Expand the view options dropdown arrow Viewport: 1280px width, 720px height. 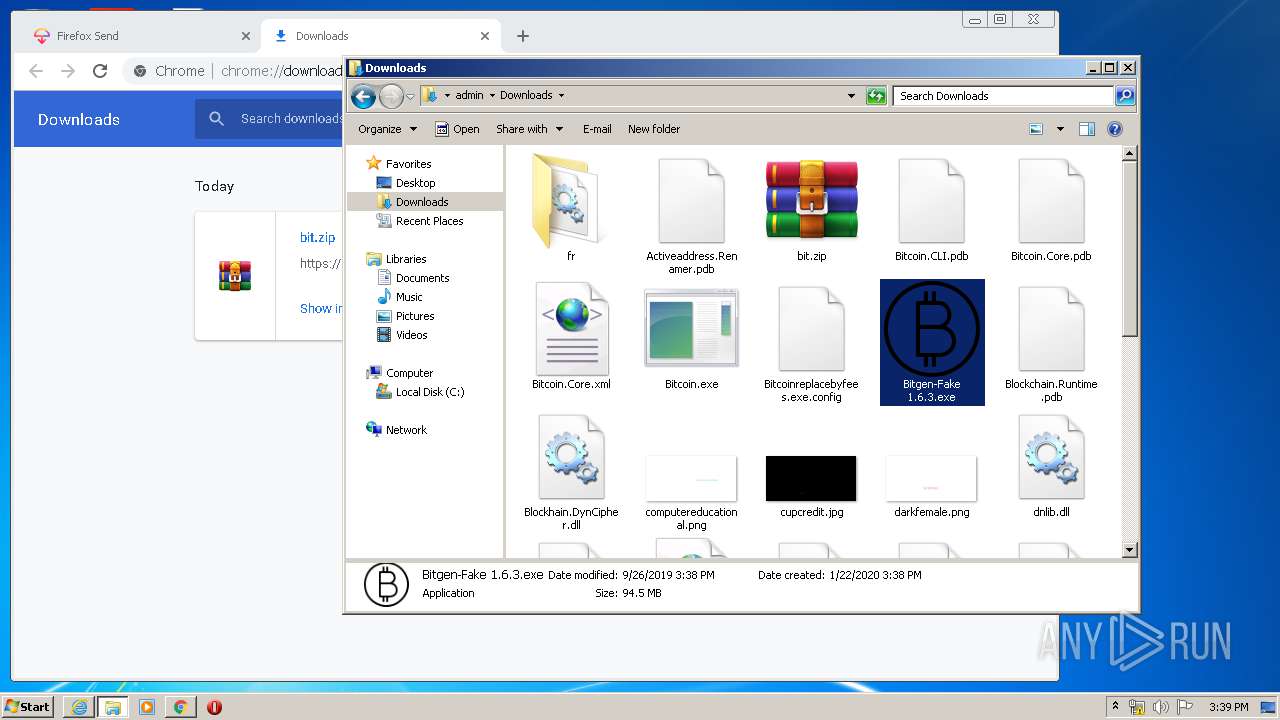pyautogui.click(x=1060, y=129)
